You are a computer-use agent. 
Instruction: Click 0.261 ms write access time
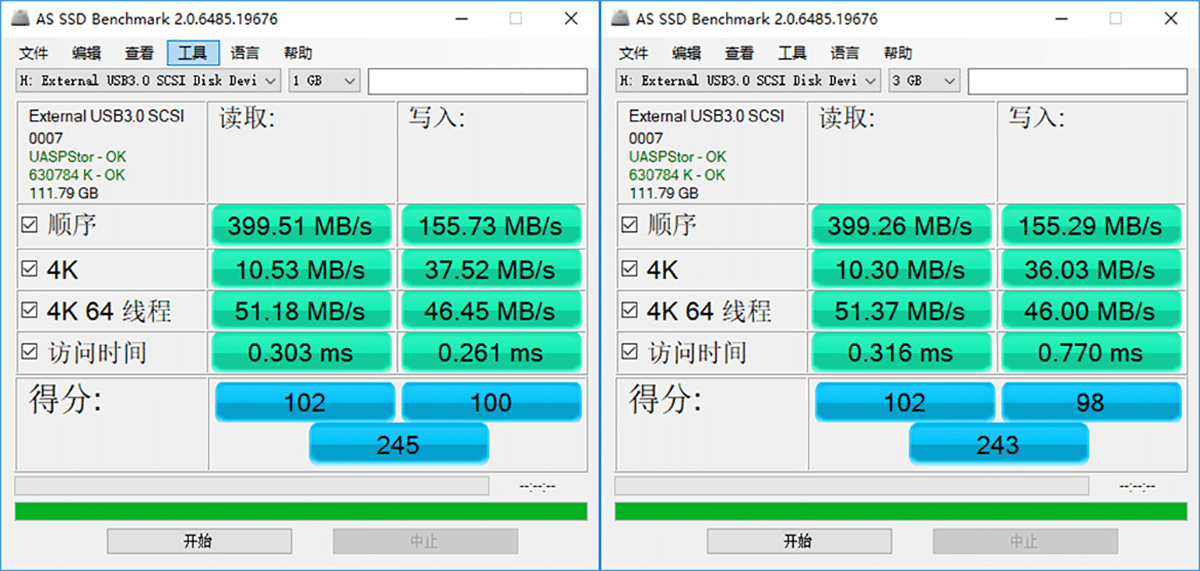pyautogui.click(x=491, y=352)
